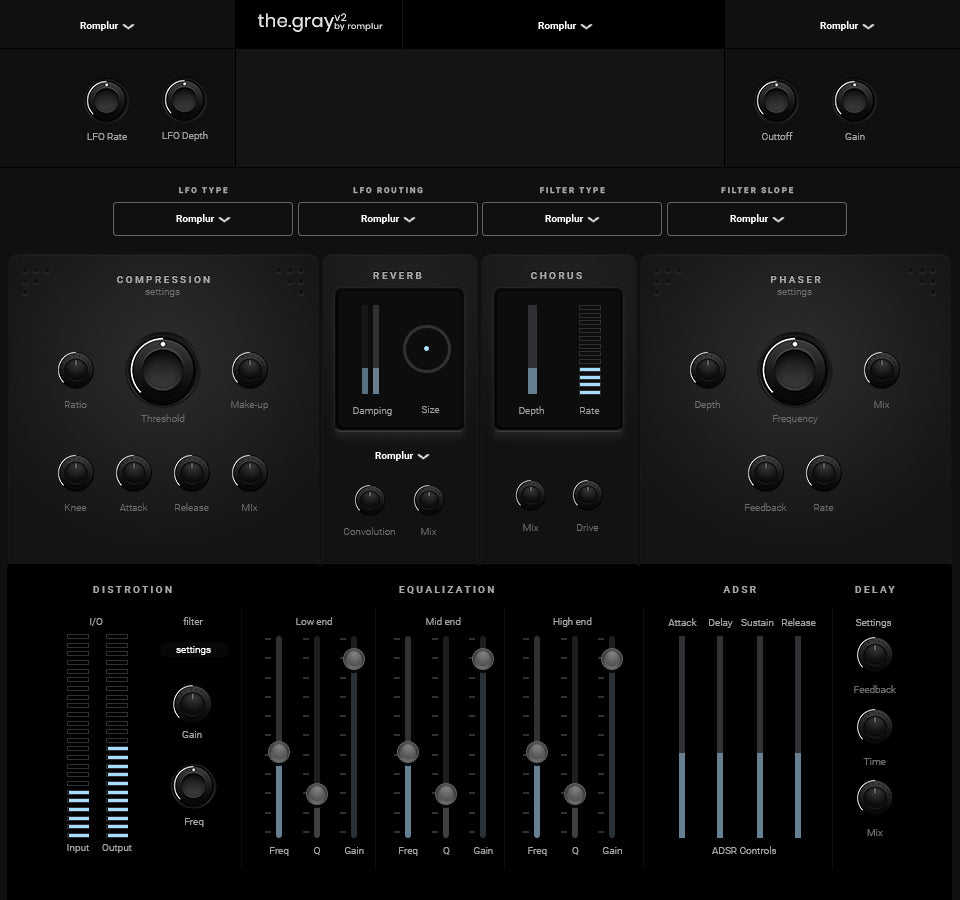Open the top-center Romplur dropdown
960x900 pixels.
(564, 26)
